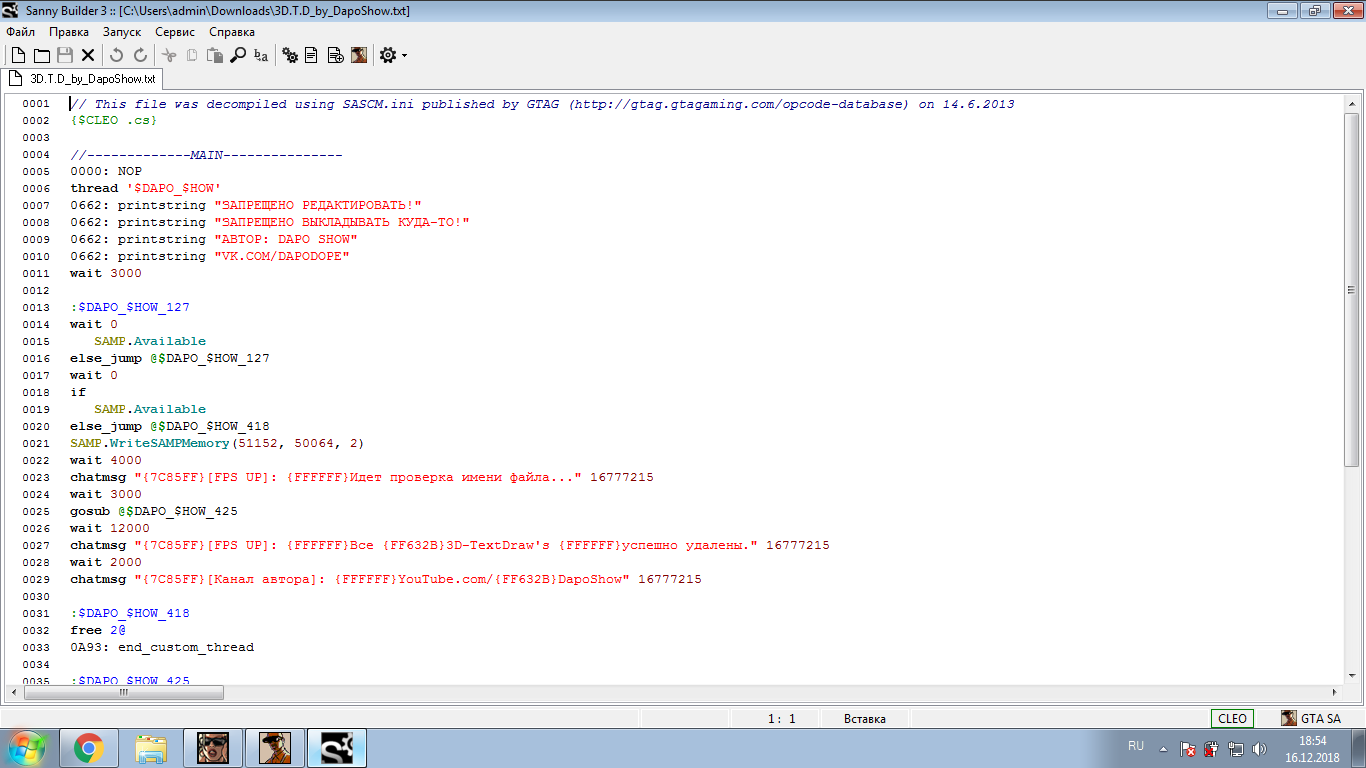Toggle the Вставка insert mode indicator
The height and width of the screenshot is (768, 1366).
click(865, 718)
